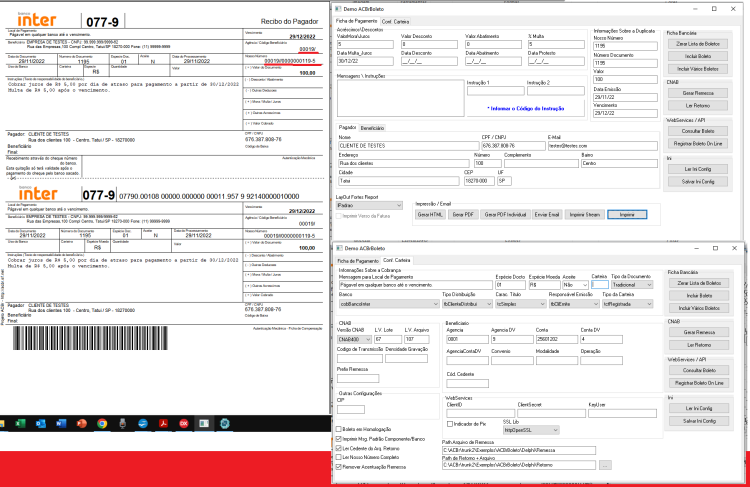Click the browse button beside Path de Retorno
The height and width of the screenshot is (487, 750).
(x=605, y=465)
